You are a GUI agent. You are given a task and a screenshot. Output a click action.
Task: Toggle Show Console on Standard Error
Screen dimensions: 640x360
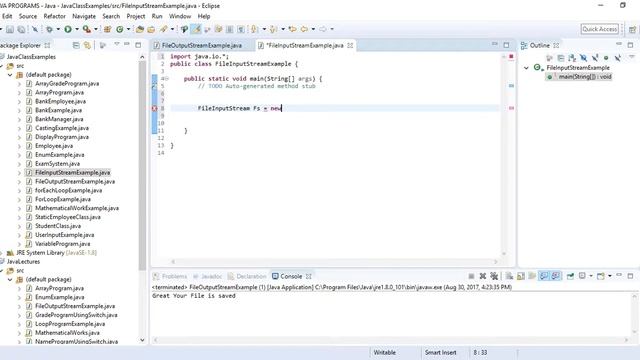pos(556,276)
